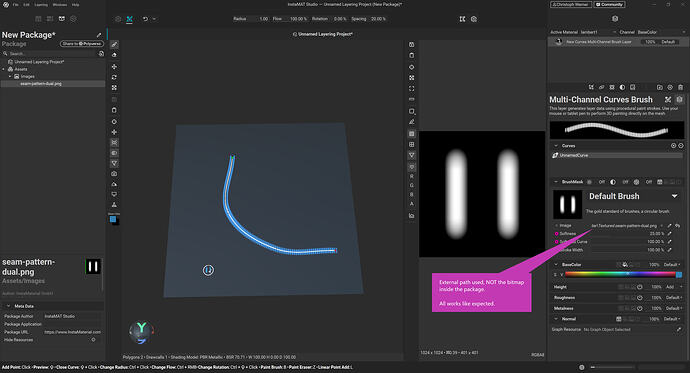Collapse the Meta Data section
The image size is (690, 373).
point(8,306)
